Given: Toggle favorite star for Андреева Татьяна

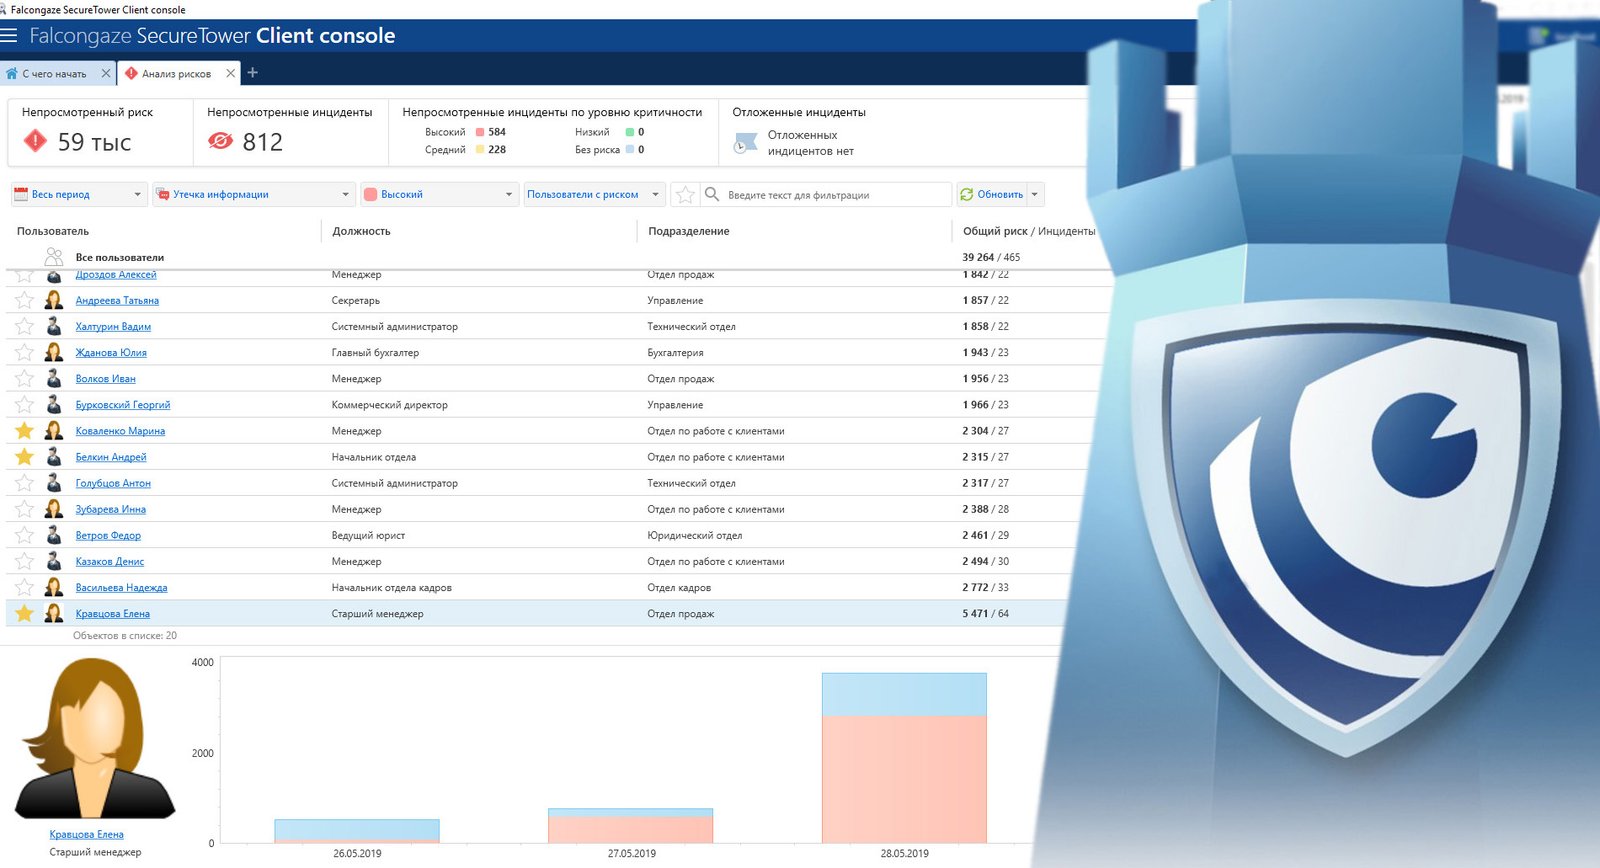Looking at the screenshot, I should (24, 300).
